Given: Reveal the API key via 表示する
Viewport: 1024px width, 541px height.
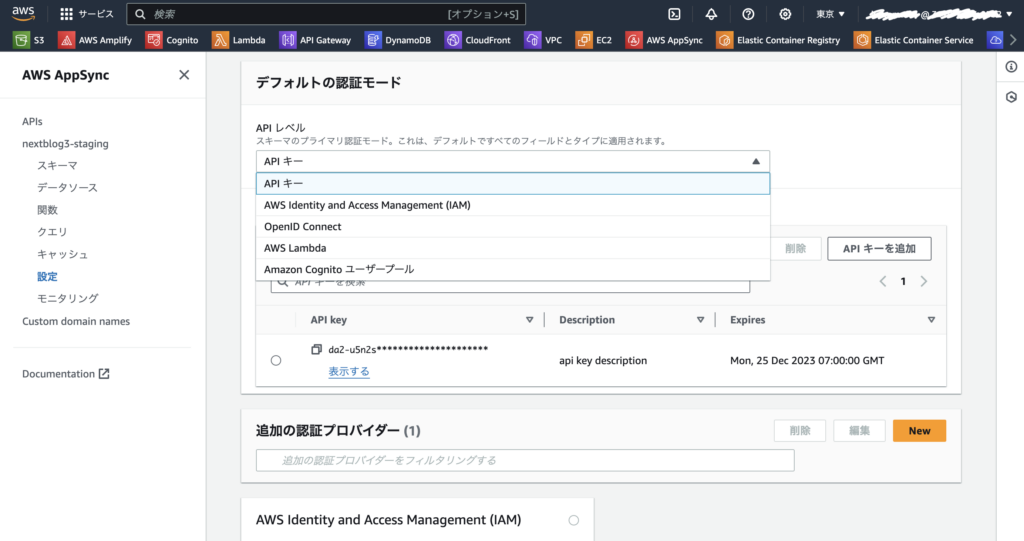Looking at the screenshot, I should (349, 372).
